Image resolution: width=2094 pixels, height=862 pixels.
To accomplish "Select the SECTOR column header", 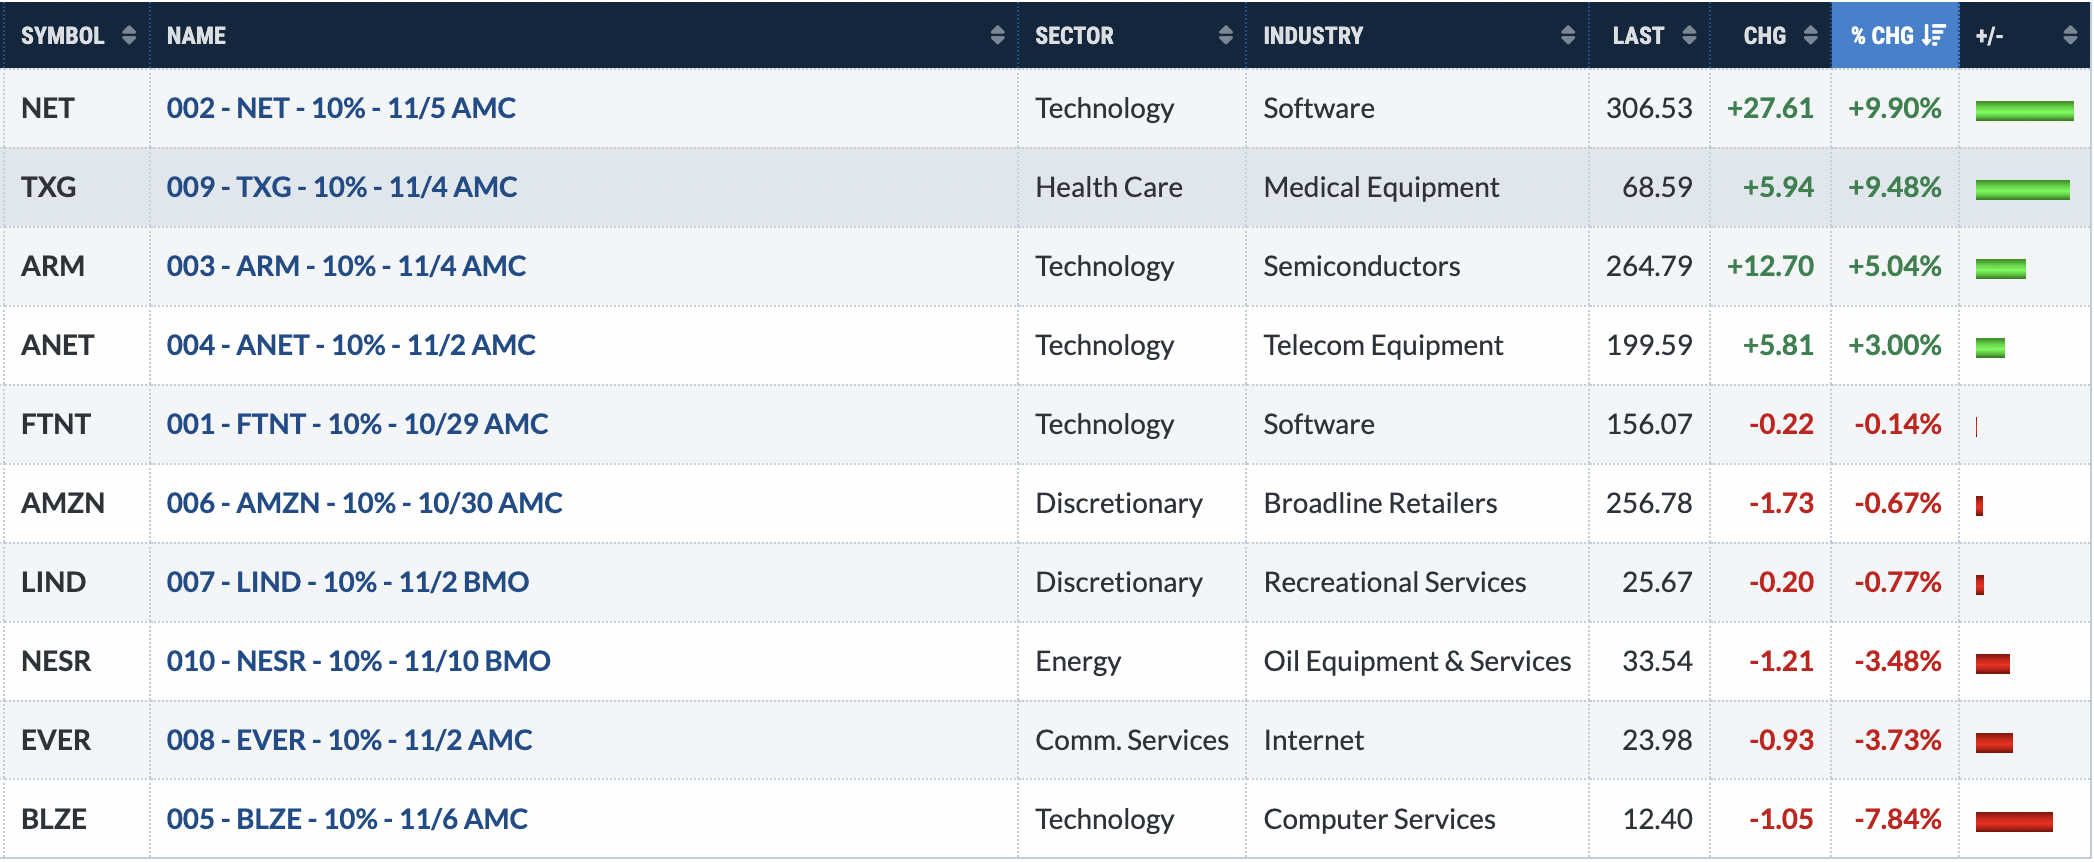I will point(1074,35).
